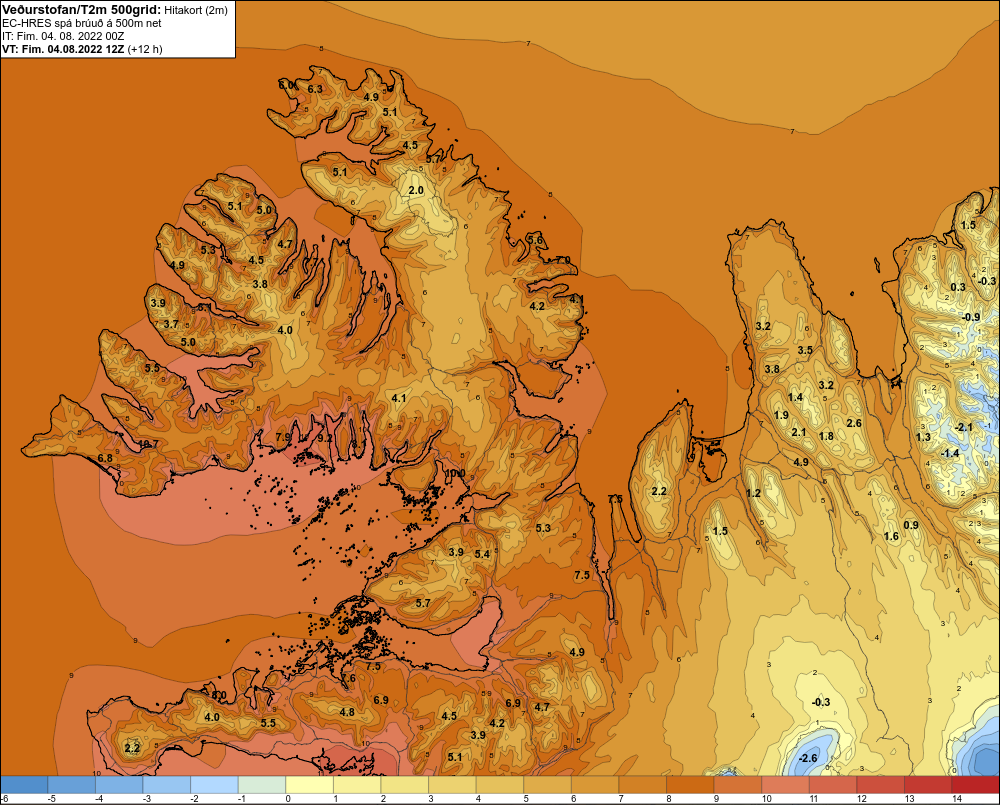
Task: Click the map title 'Veðurstofan/T2m 500grid'
Action: (x=82, y=9)
